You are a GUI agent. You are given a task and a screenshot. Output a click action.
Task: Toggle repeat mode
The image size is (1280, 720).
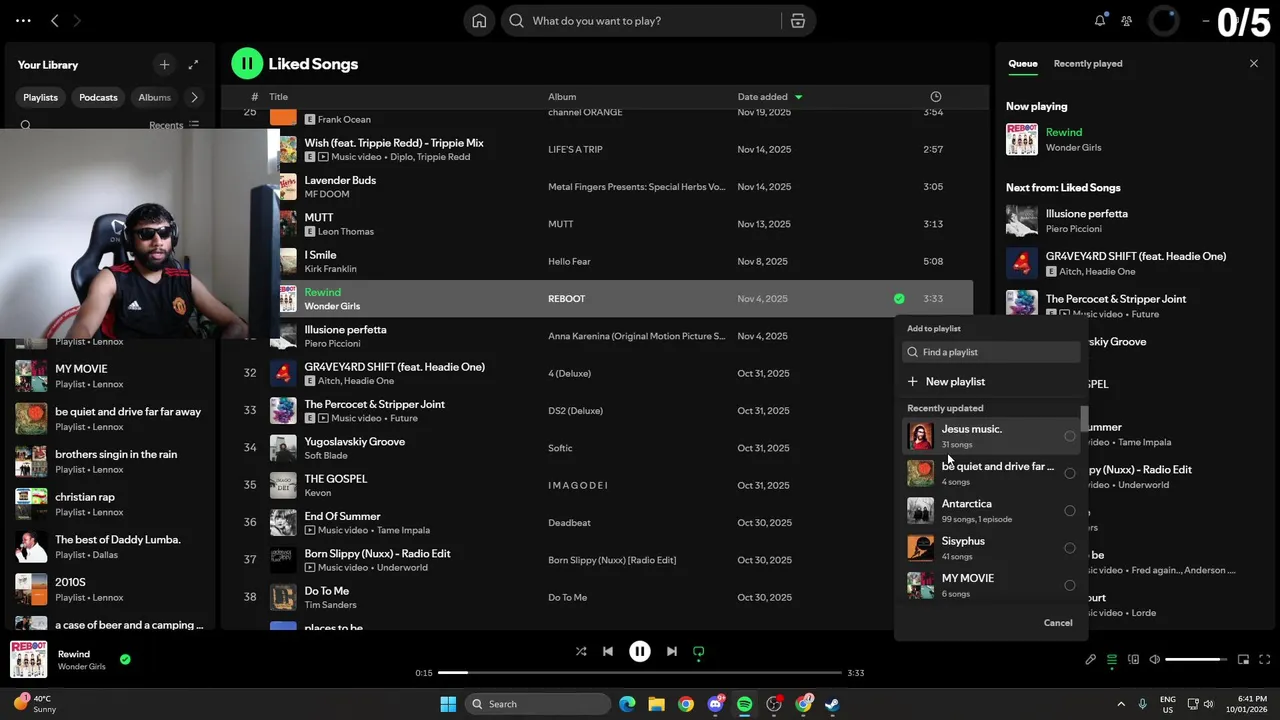click(x=699, y=651)
